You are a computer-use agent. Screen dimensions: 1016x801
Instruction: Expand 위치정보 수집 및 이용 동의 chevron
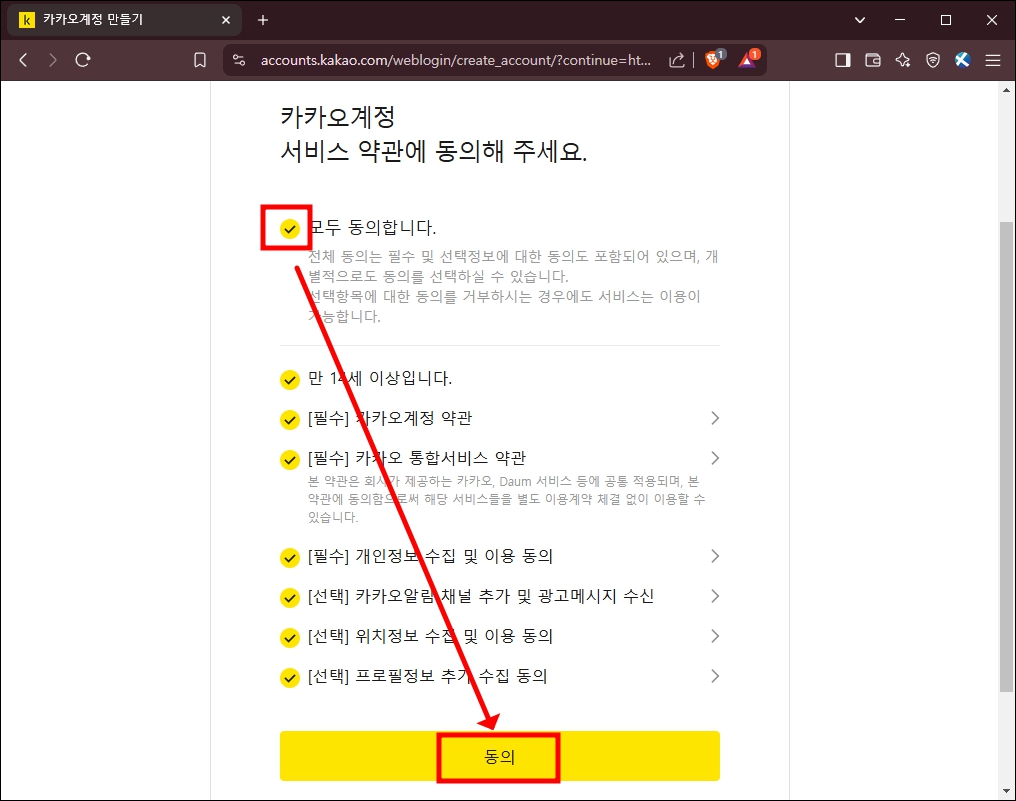click(715, 636)
